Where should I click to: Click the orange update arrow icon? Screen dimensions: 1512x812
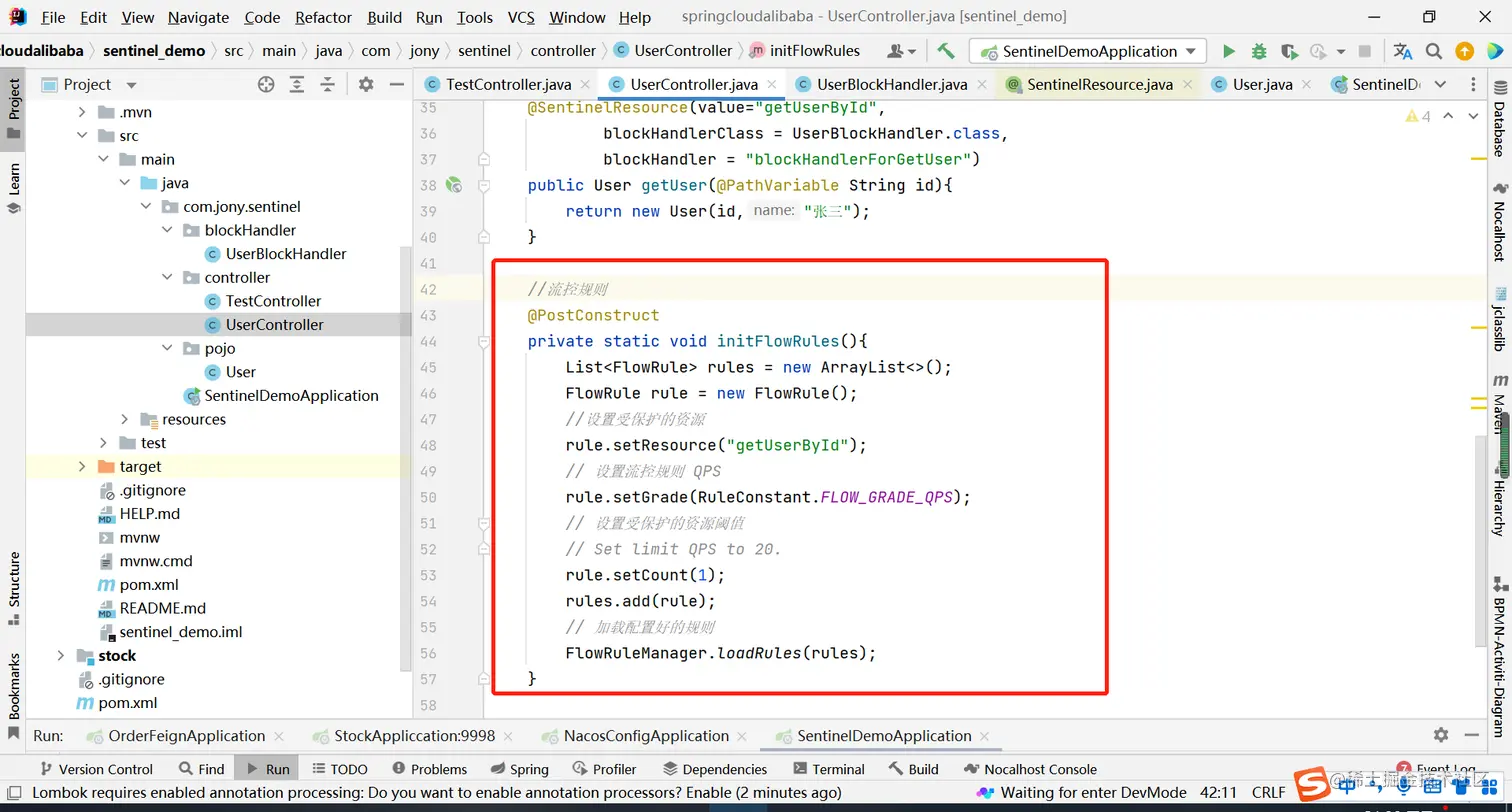tap(1464, 51)
